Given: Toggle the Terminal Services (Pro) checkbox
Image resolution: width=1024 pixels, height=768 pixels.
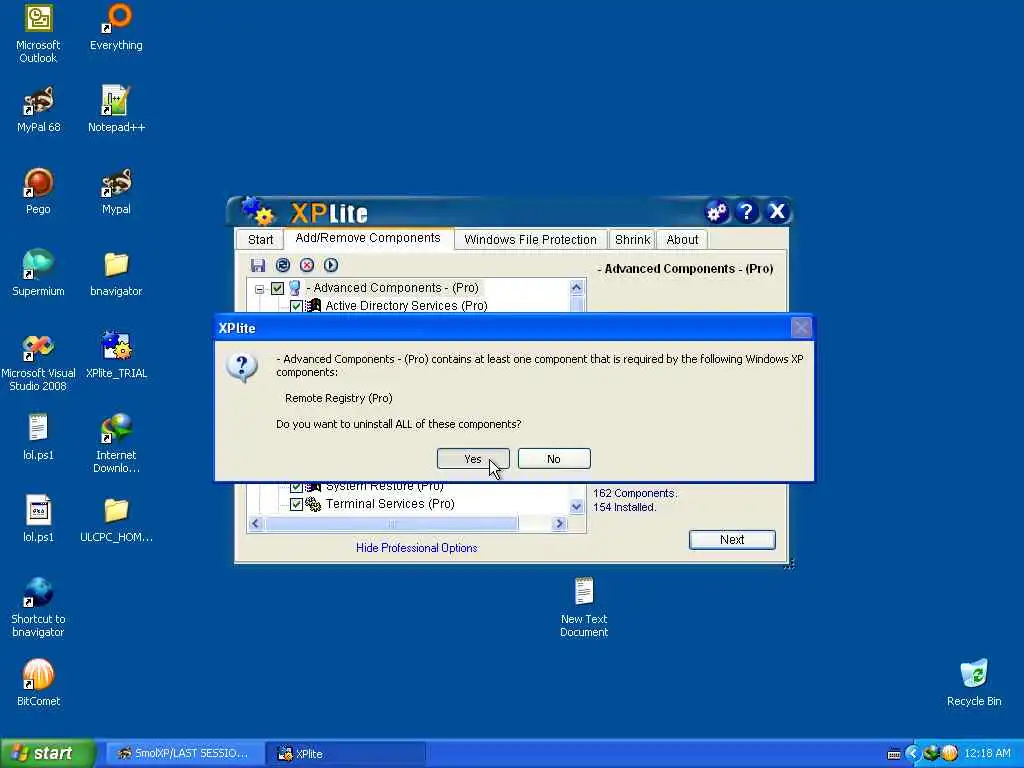Looking at the screenshot, I should pos(296,504).
